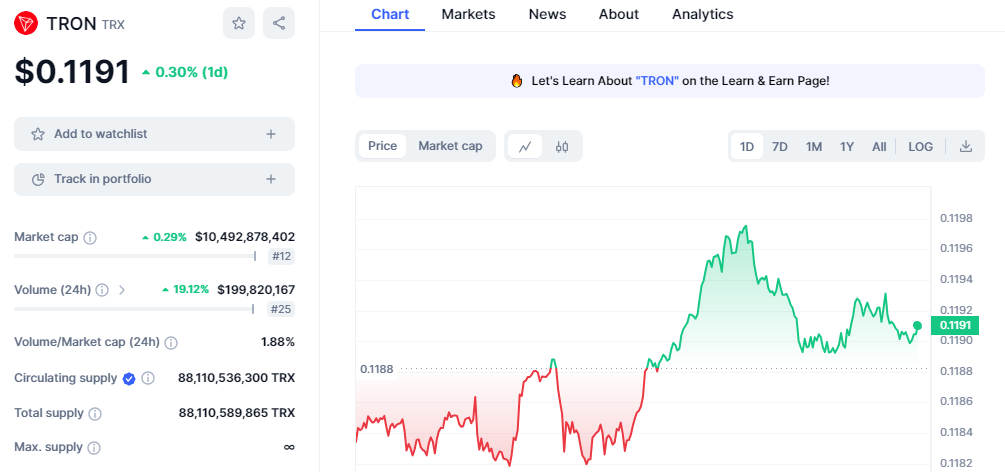Open Market cap info tooltip icon

click(90, 238)
